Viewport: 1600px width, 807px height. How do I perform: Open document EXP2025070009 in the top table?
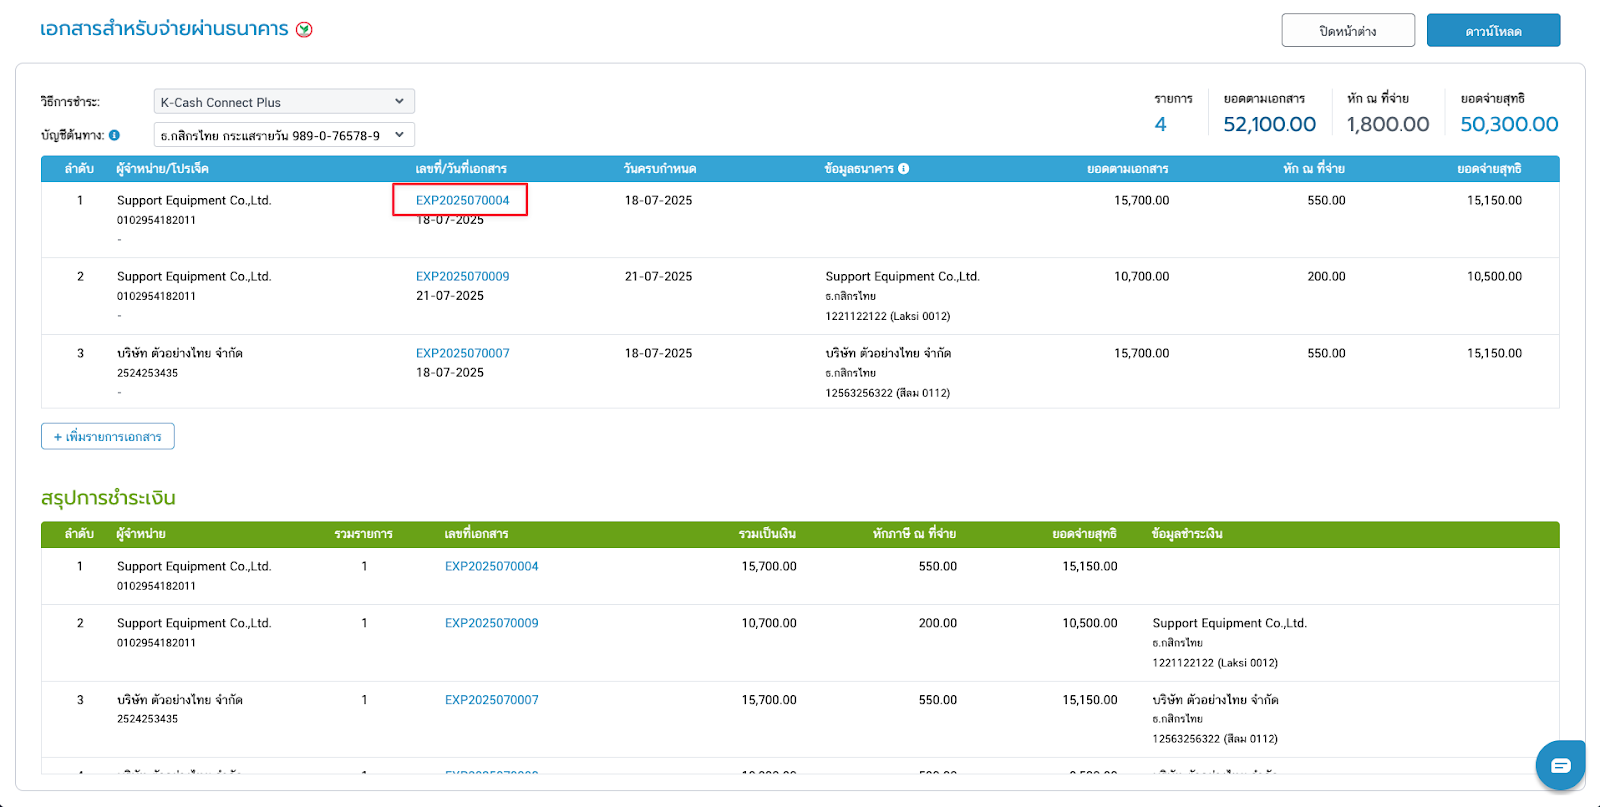pos(462,276)
